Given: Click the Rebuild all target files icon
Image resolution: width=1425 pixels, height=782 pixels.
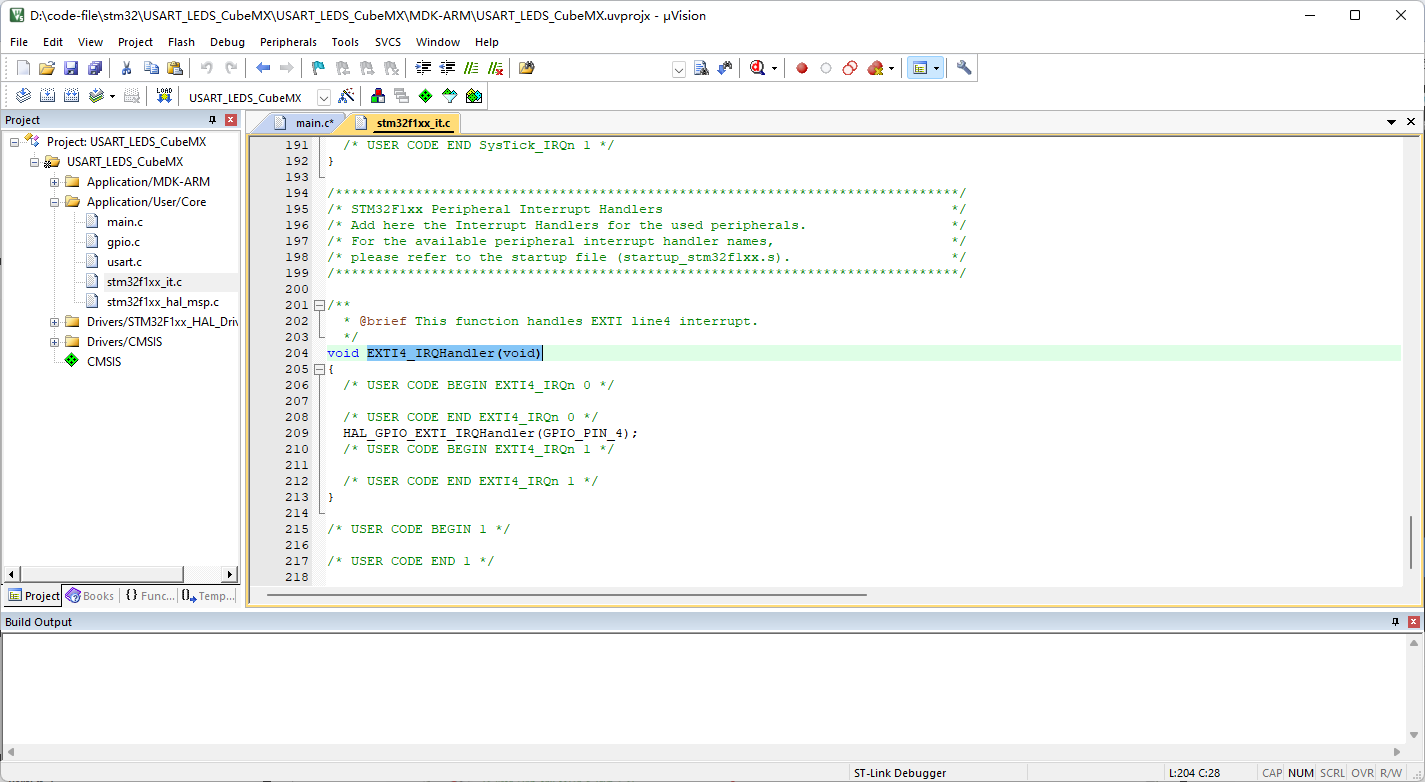Looking at the screenshot, I should pos(71,96).
